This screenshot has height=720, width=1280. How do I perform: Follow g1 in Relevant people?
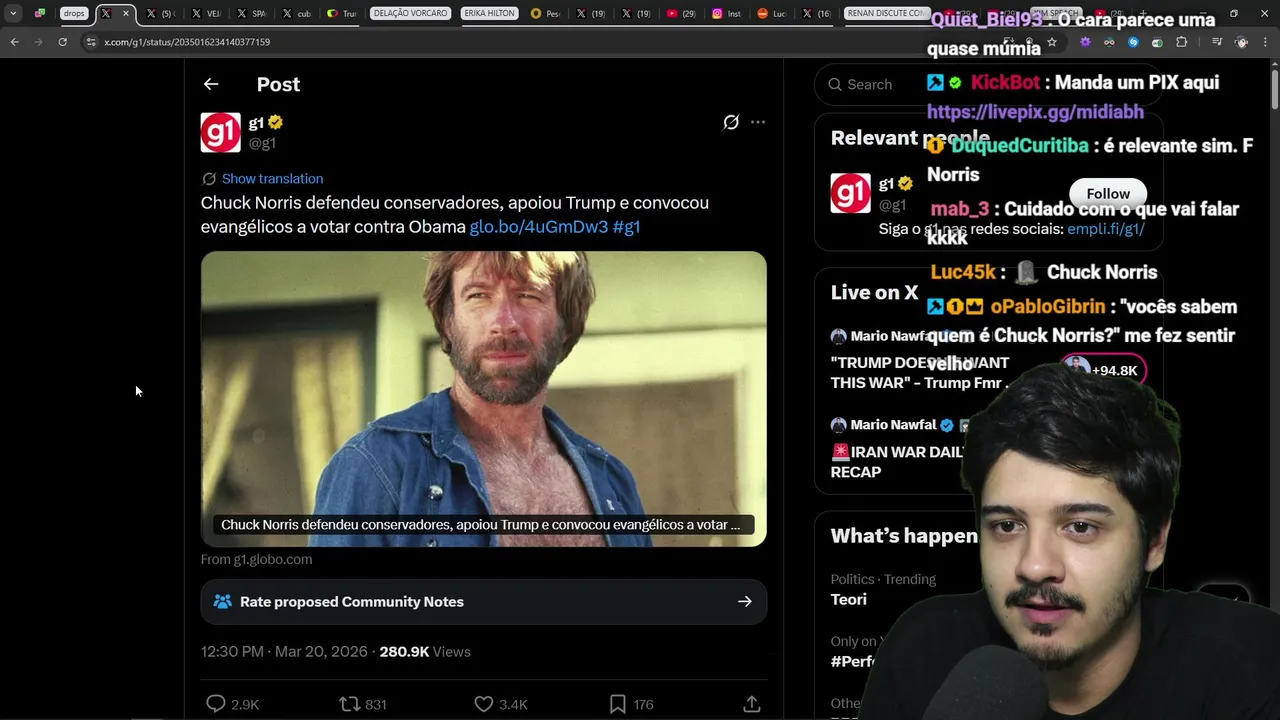click(x=1108, y=194)
